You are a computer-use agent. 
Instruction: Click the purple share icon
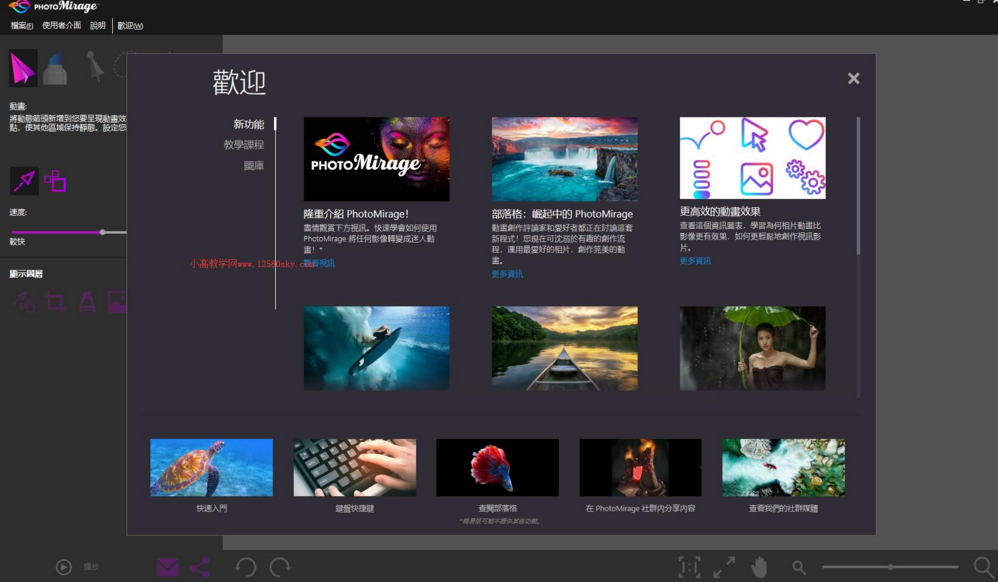click(200, 567)
